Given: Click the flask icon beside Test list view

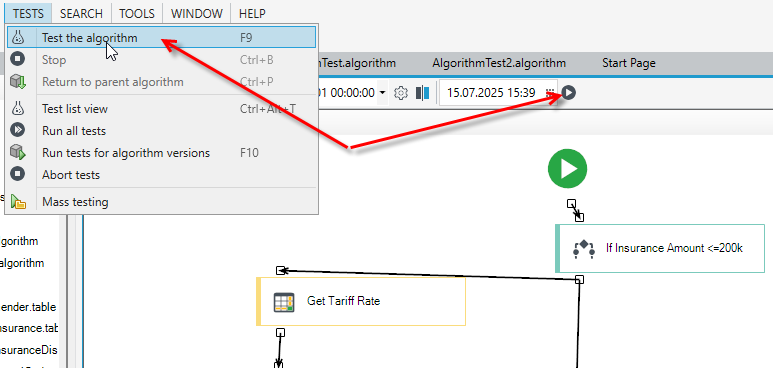Looking at the screenshot, I should point(18,109).
